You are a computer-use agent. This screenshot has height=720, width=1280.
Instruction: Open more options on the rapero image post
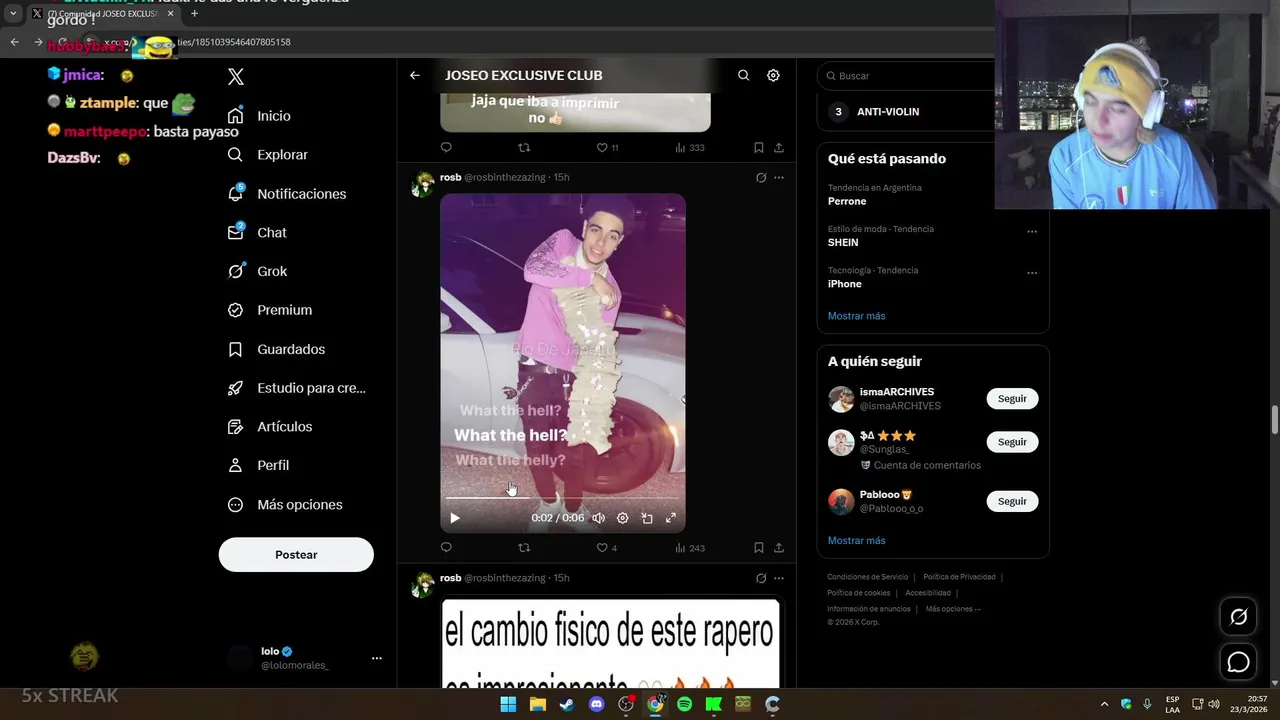pyautogui.click(x=779, y=578)
